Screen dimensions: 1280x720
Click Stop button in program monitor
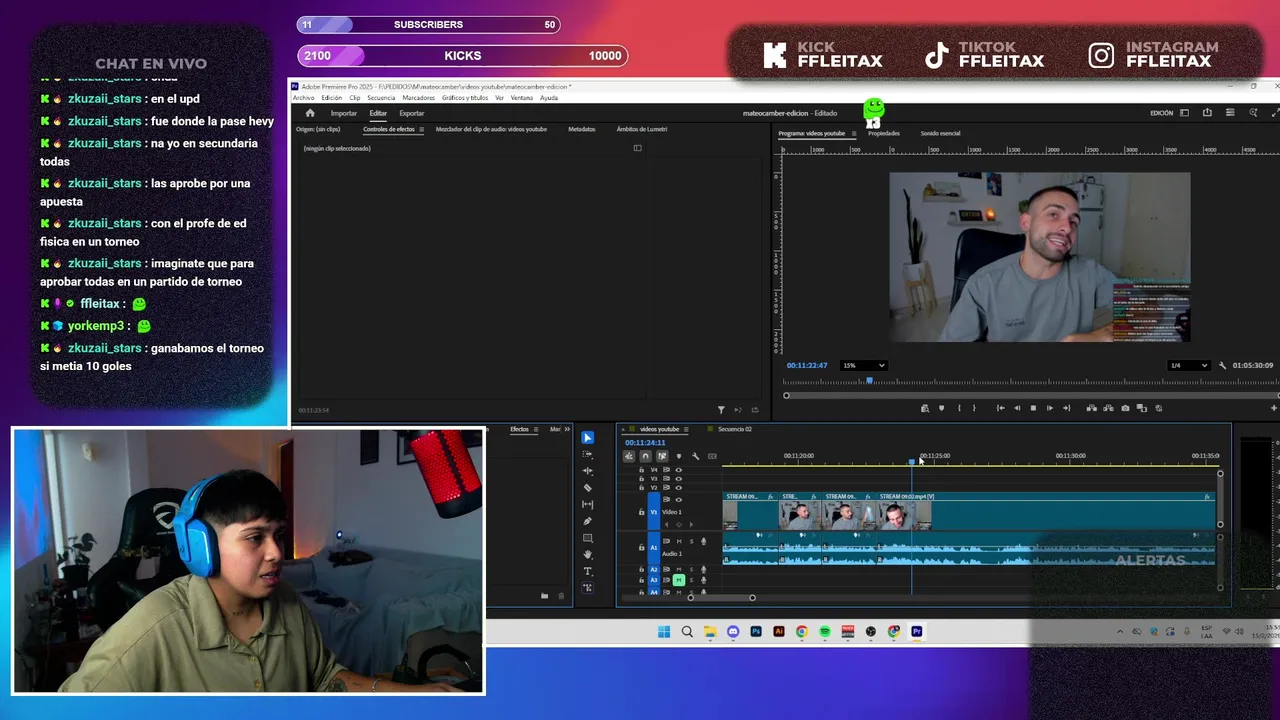[1033, 408]
